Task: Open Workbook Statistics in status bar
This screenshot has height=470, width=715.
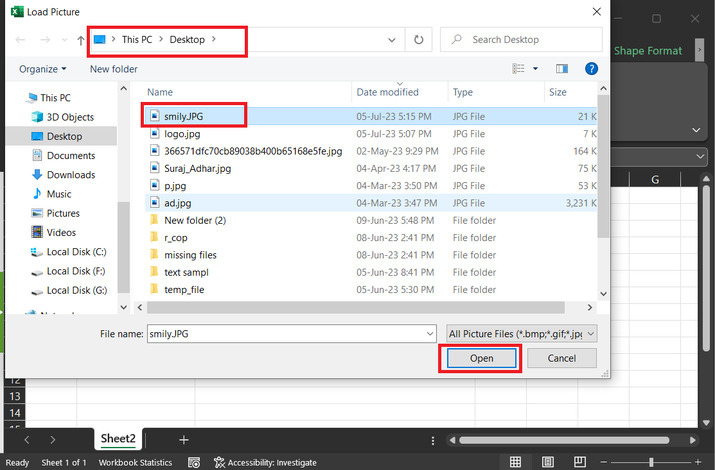Action: (x=135, y=462)
